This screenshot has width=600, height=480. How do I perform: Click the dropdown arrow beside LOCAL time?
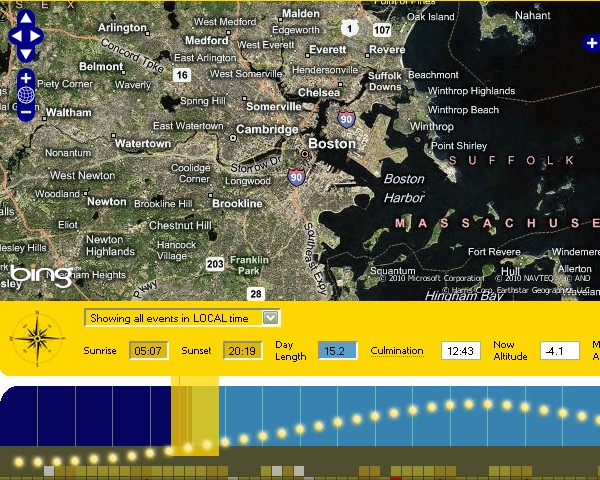point(269,318)
